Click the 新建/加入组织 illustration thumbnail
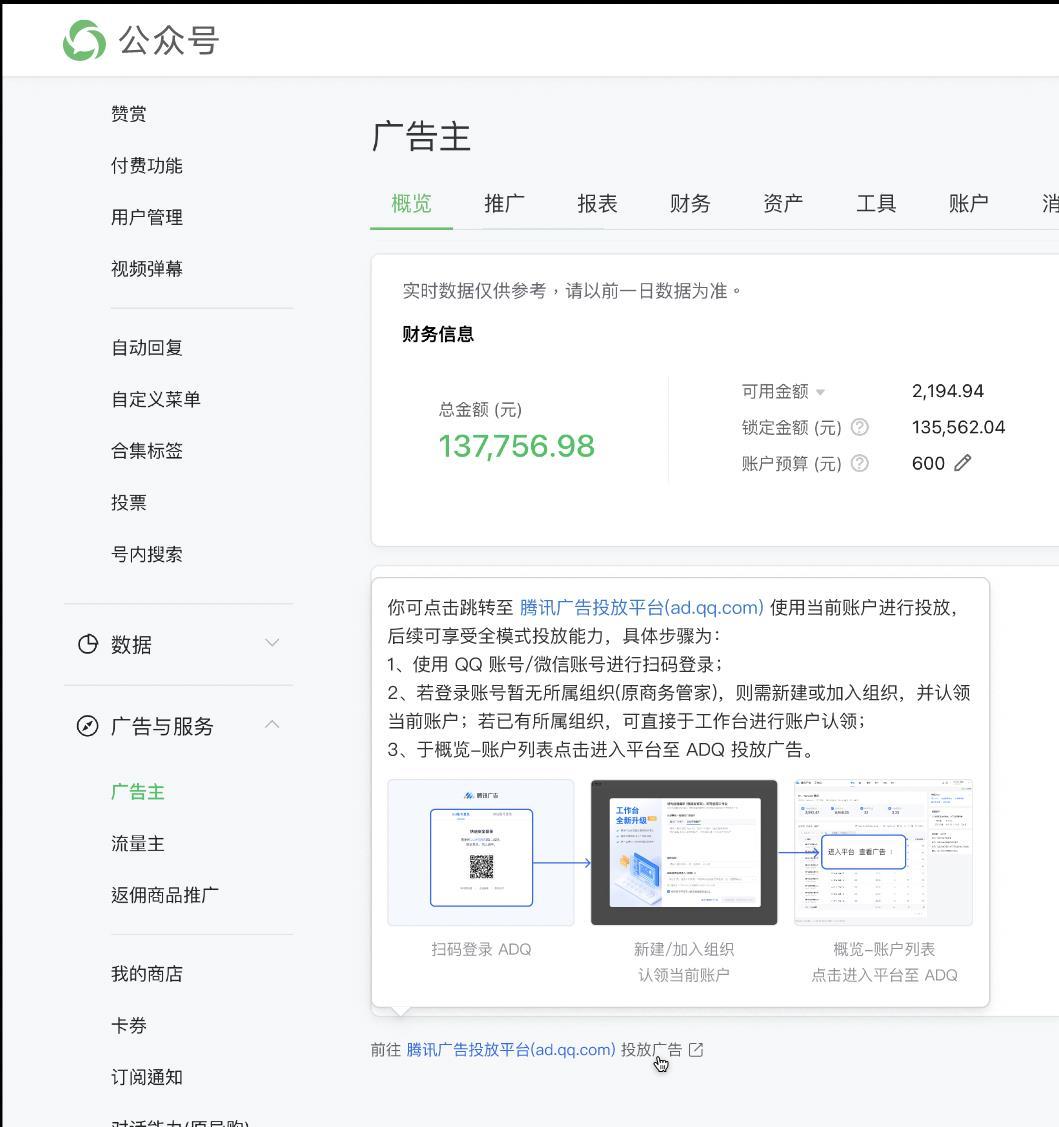 click(686, 852)
